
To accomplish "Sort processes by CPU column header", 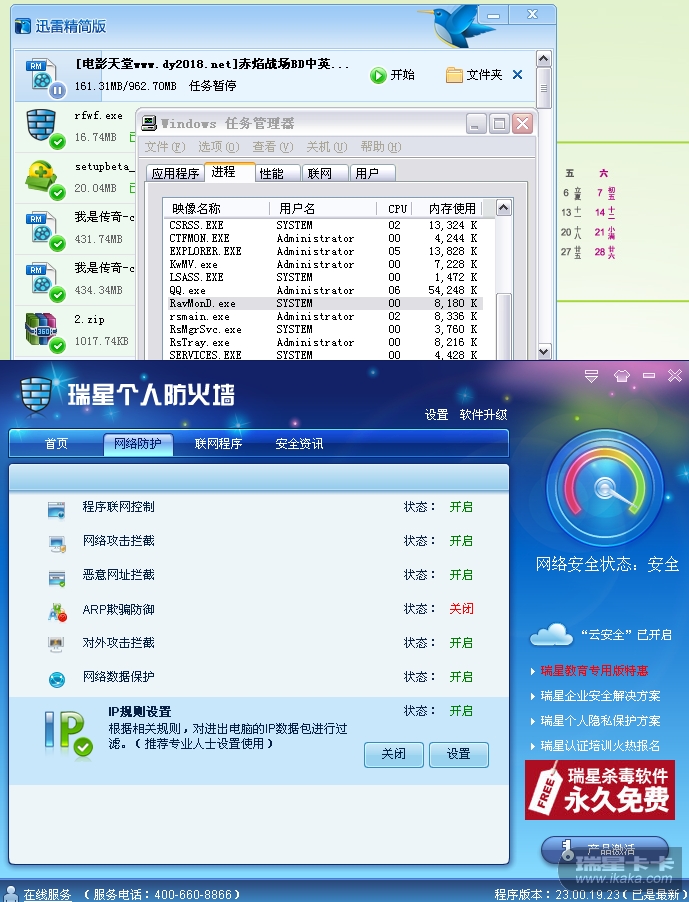I will (395, 208).
